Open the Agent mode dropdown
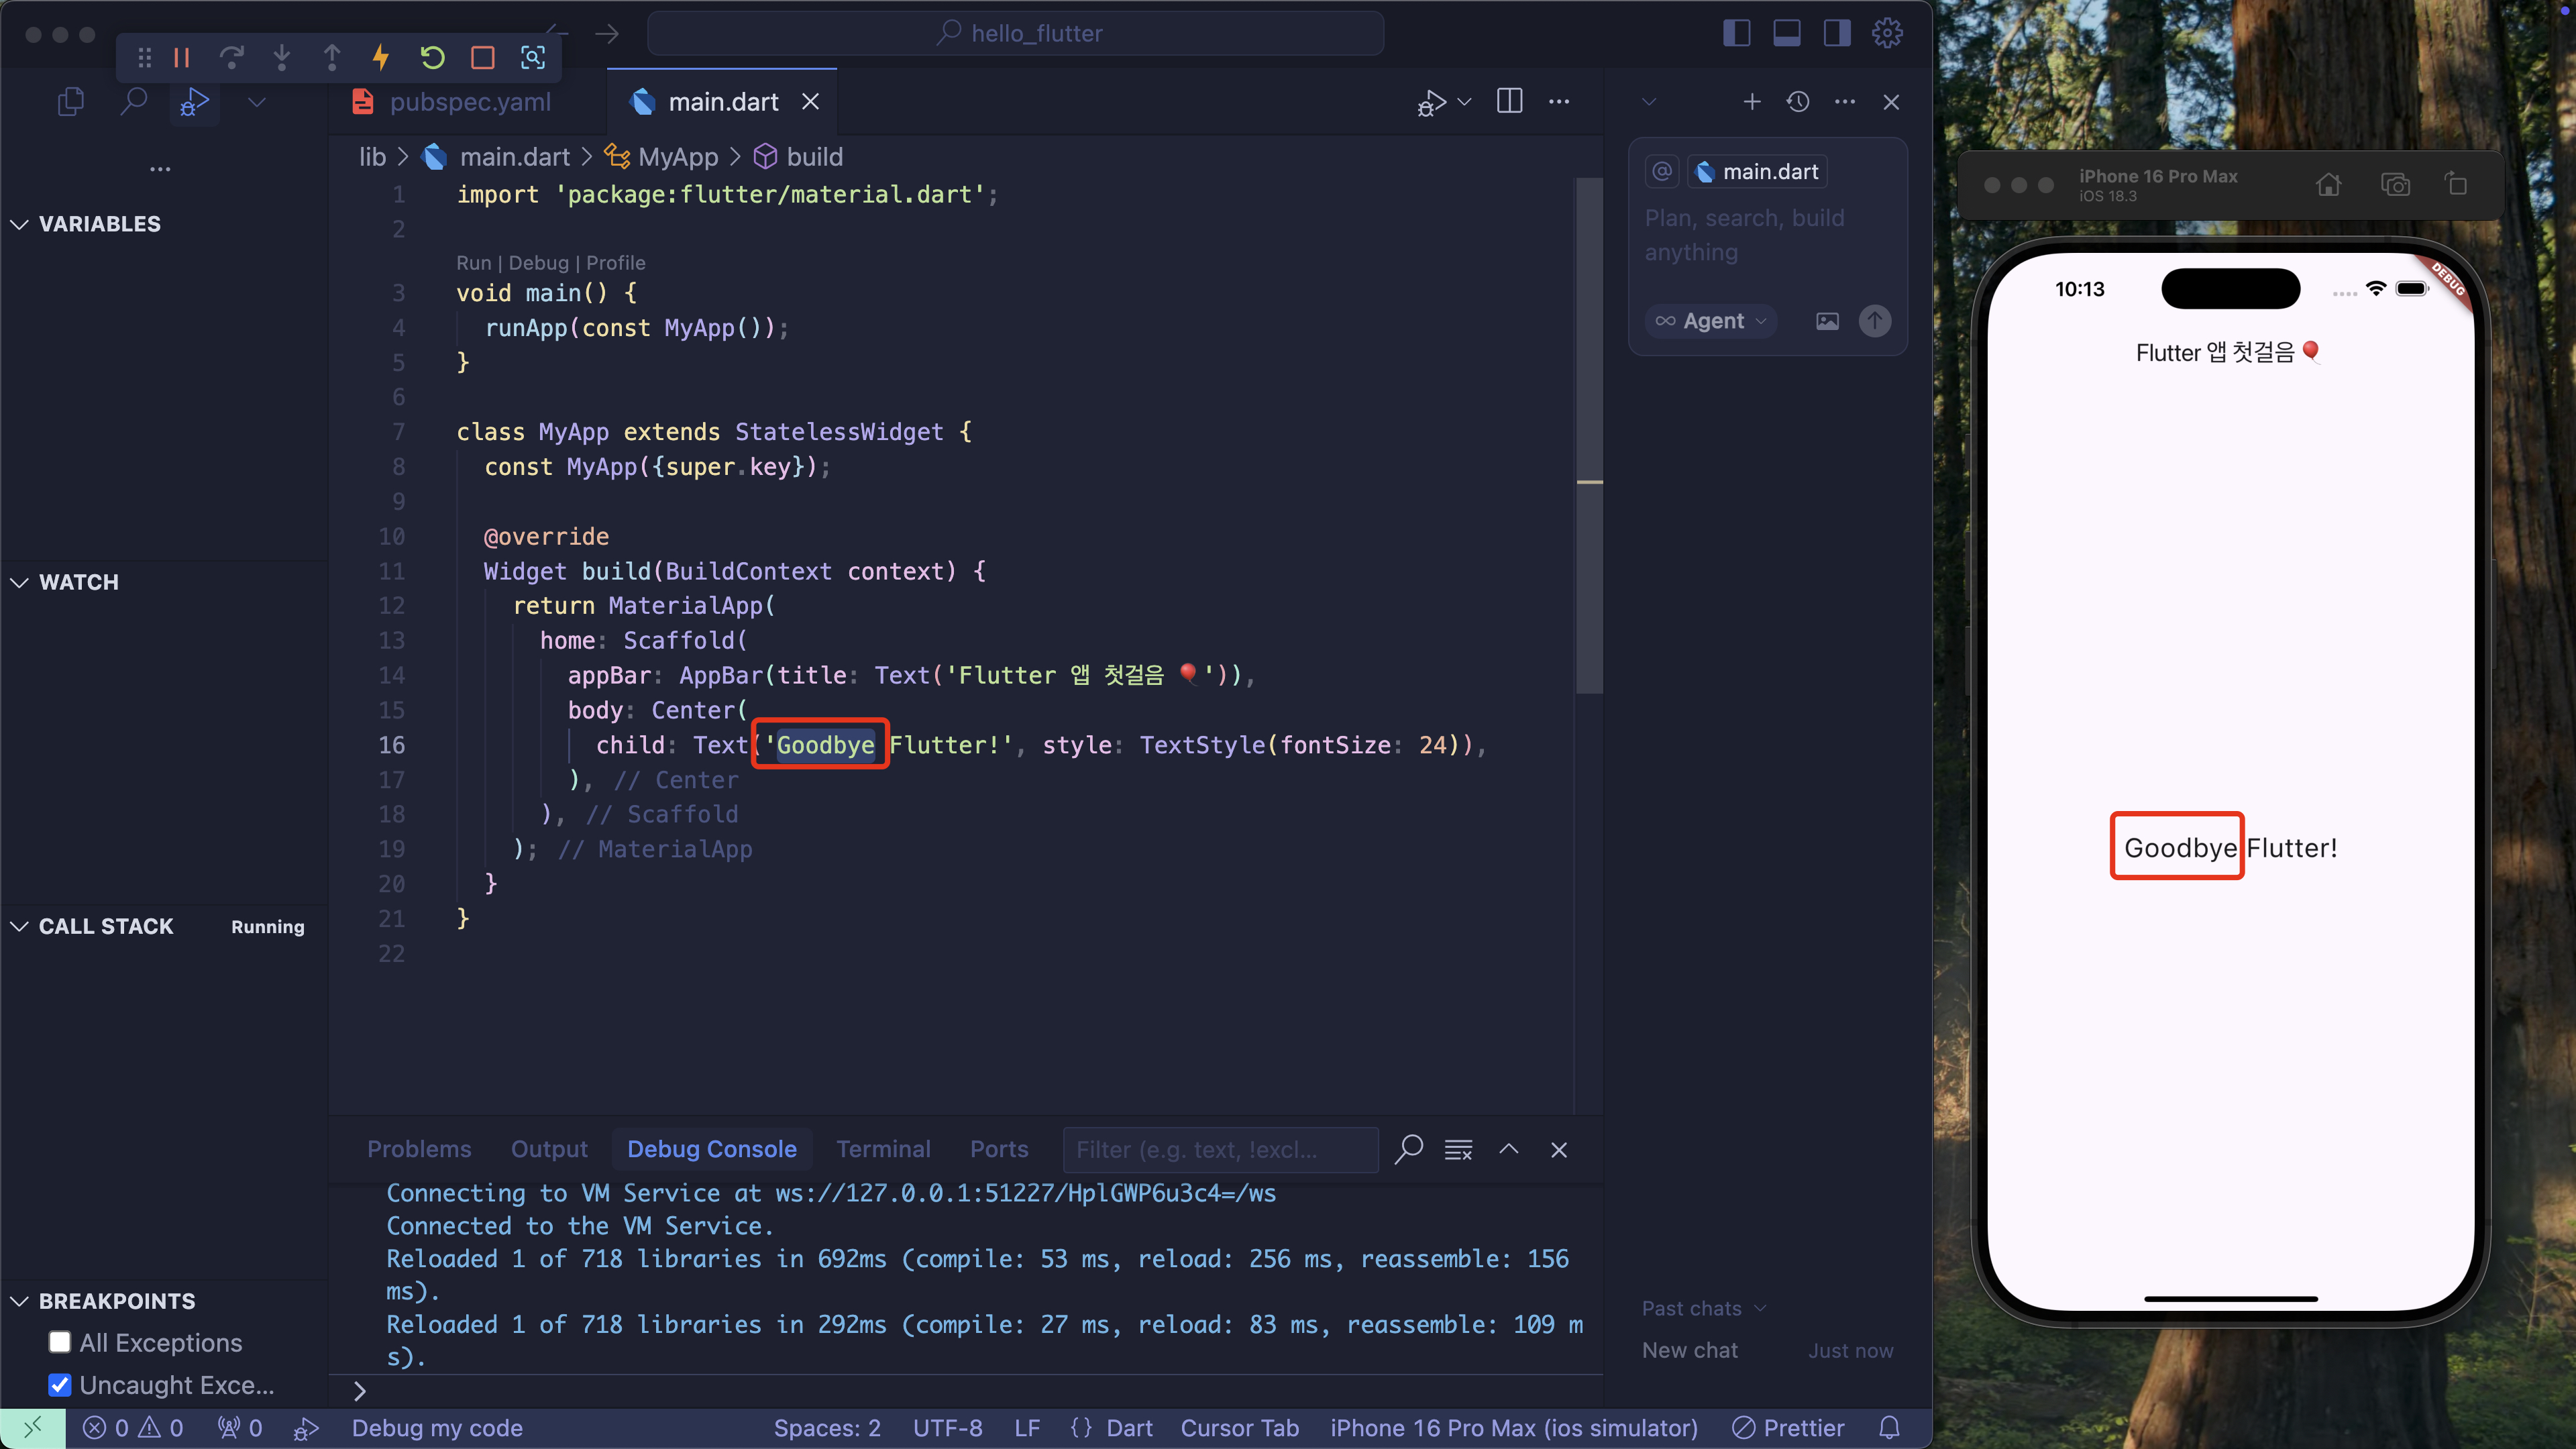Viewport: 2576px width, 1449px height. pos(1711,321)
